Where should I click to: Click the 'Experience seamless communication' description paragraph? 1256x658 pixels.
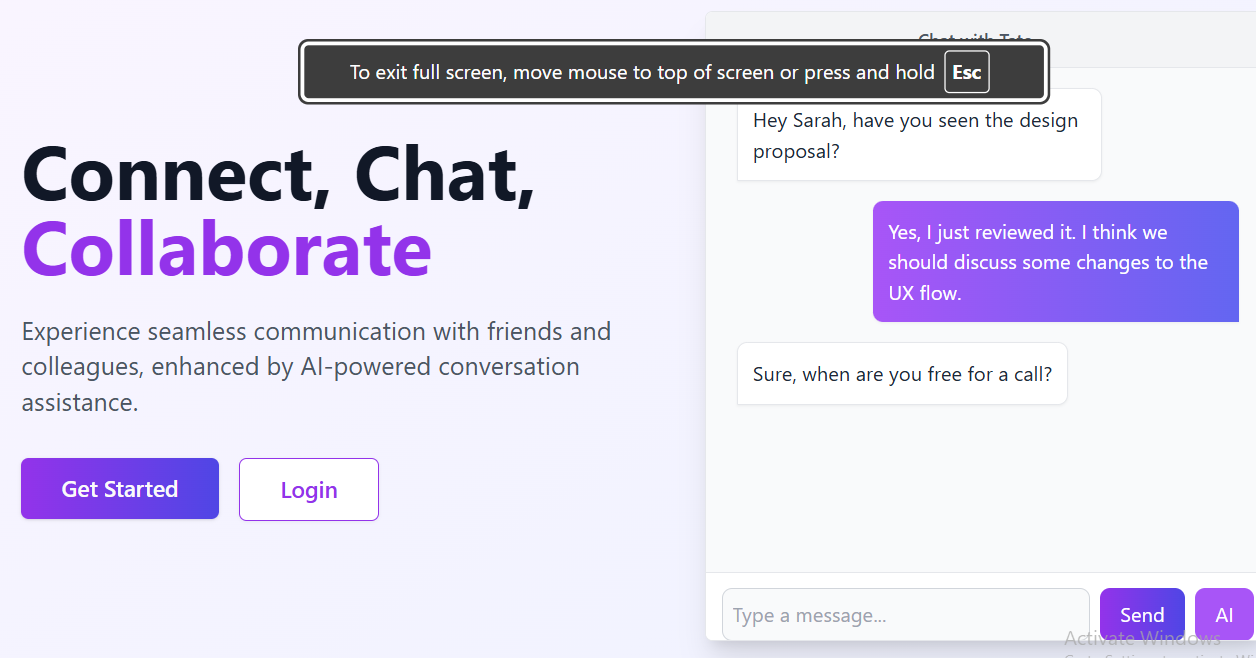pyautogui.click(x=316, y=367)
